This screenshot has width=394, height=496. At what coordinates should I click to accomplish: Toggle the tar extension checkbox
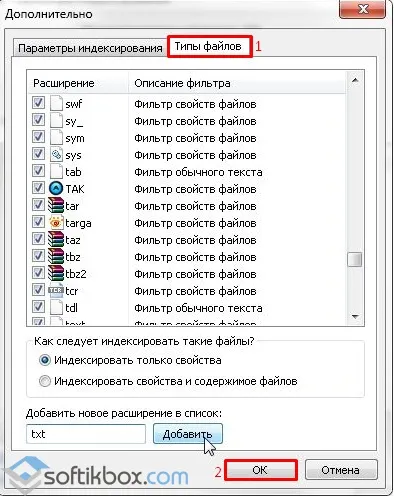click(38, 205)
